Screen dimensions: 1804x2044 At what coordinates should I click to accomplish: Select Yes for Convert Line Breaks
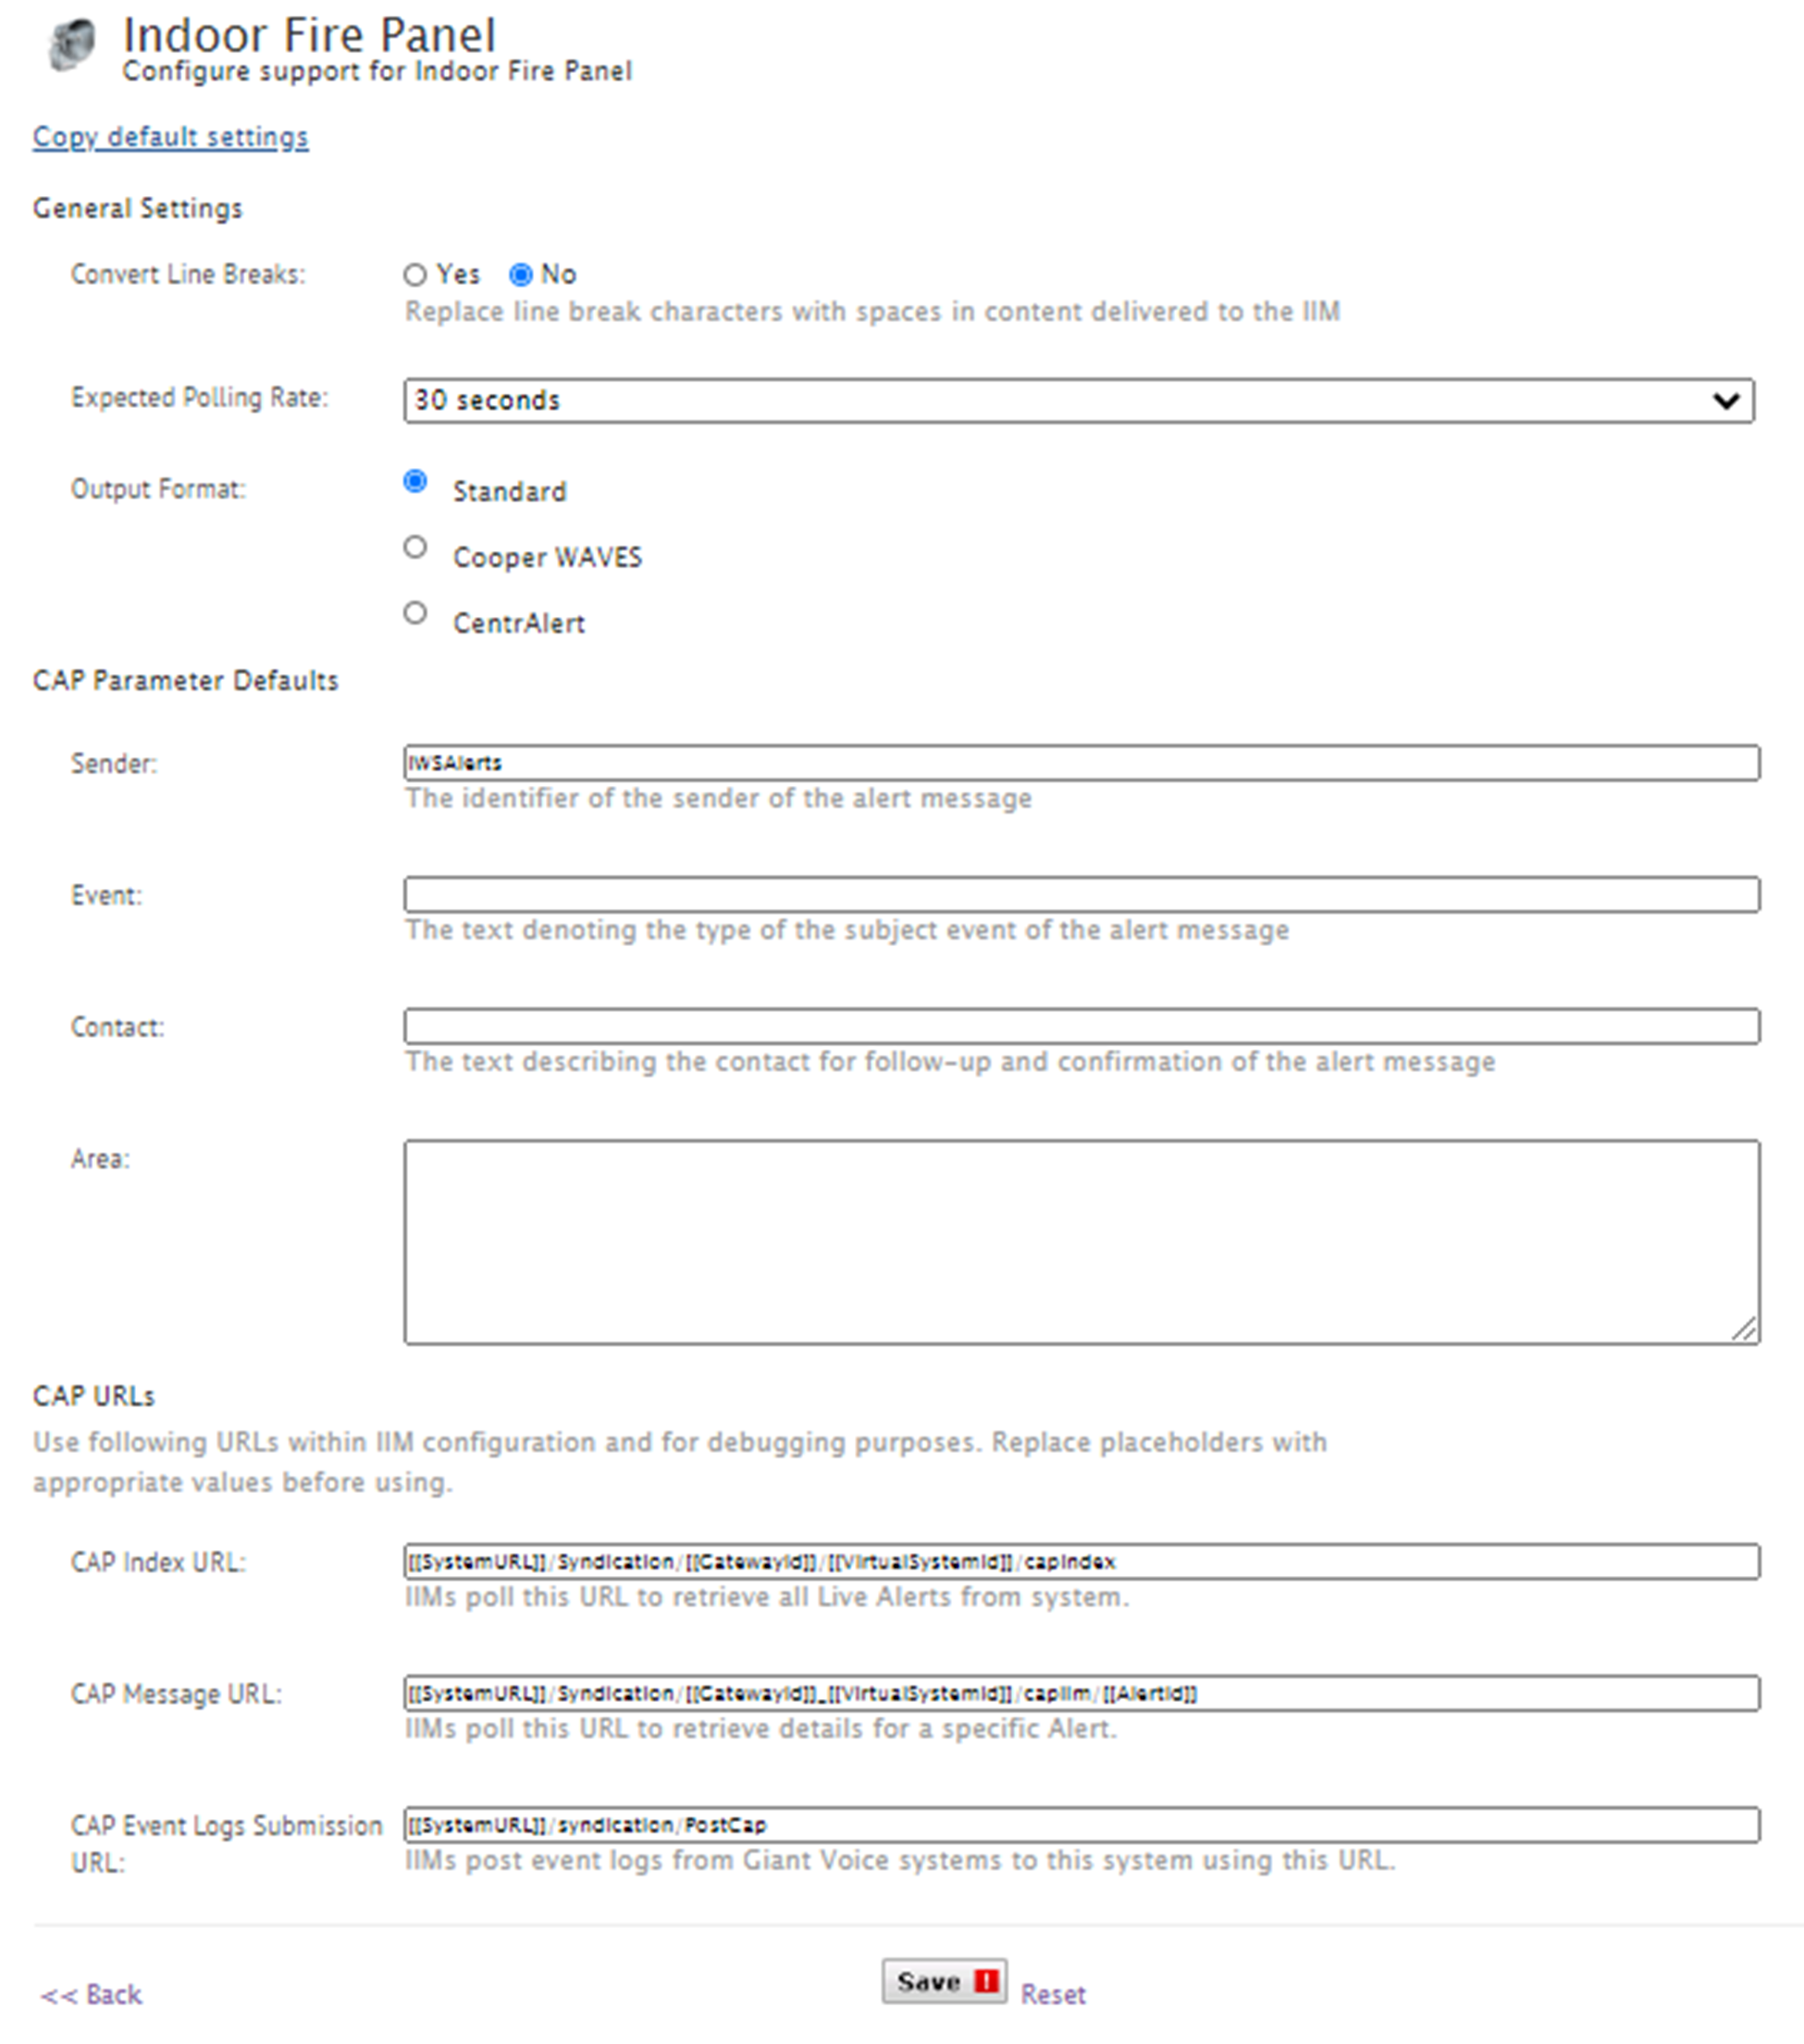415,275
